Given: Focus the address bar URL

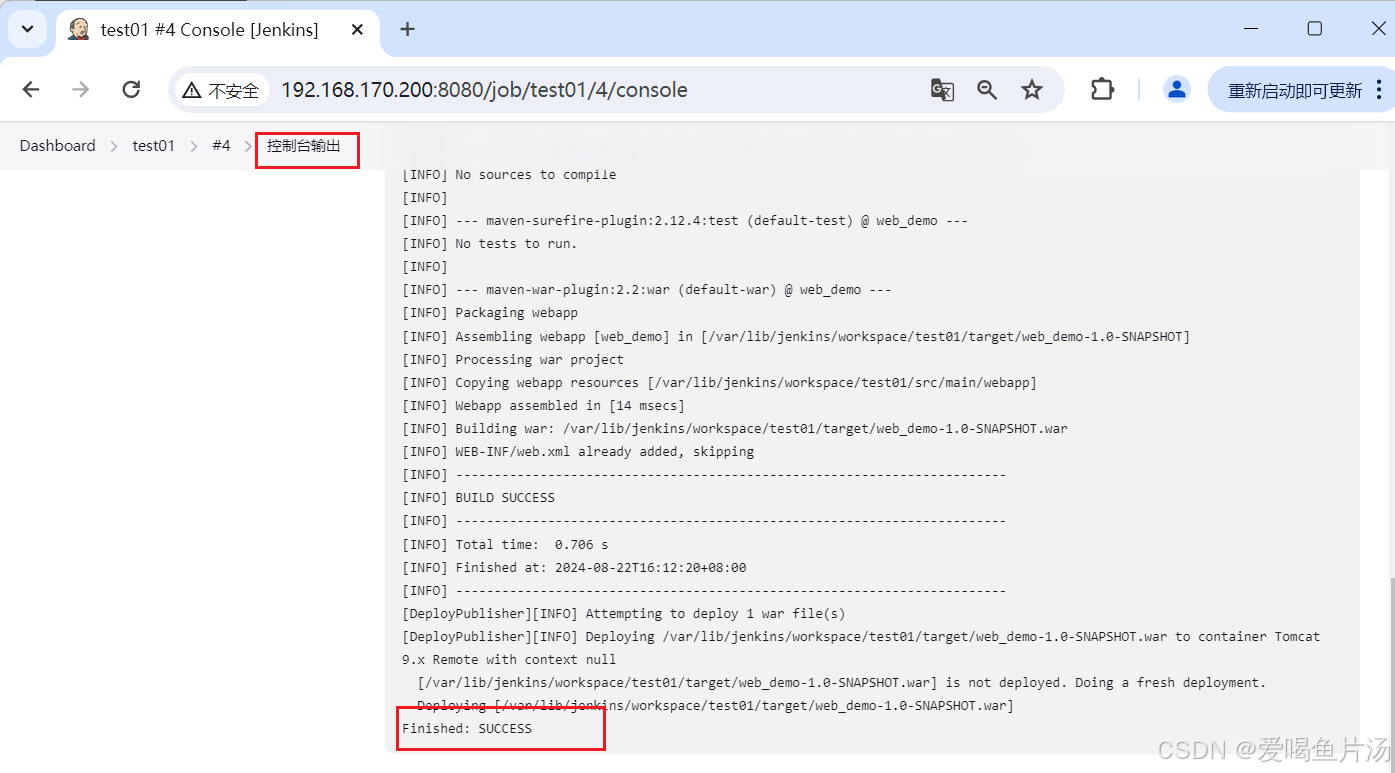Looking at the screenshot, I should click(484, 90).
